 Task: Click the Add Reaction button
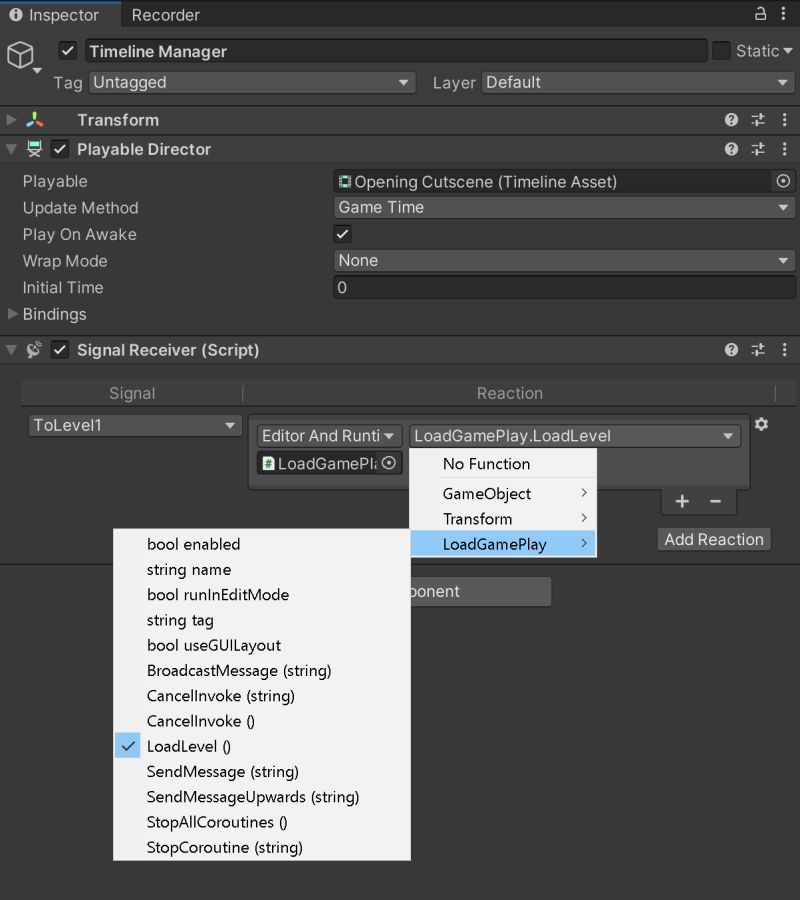click(x=713, y=539)
